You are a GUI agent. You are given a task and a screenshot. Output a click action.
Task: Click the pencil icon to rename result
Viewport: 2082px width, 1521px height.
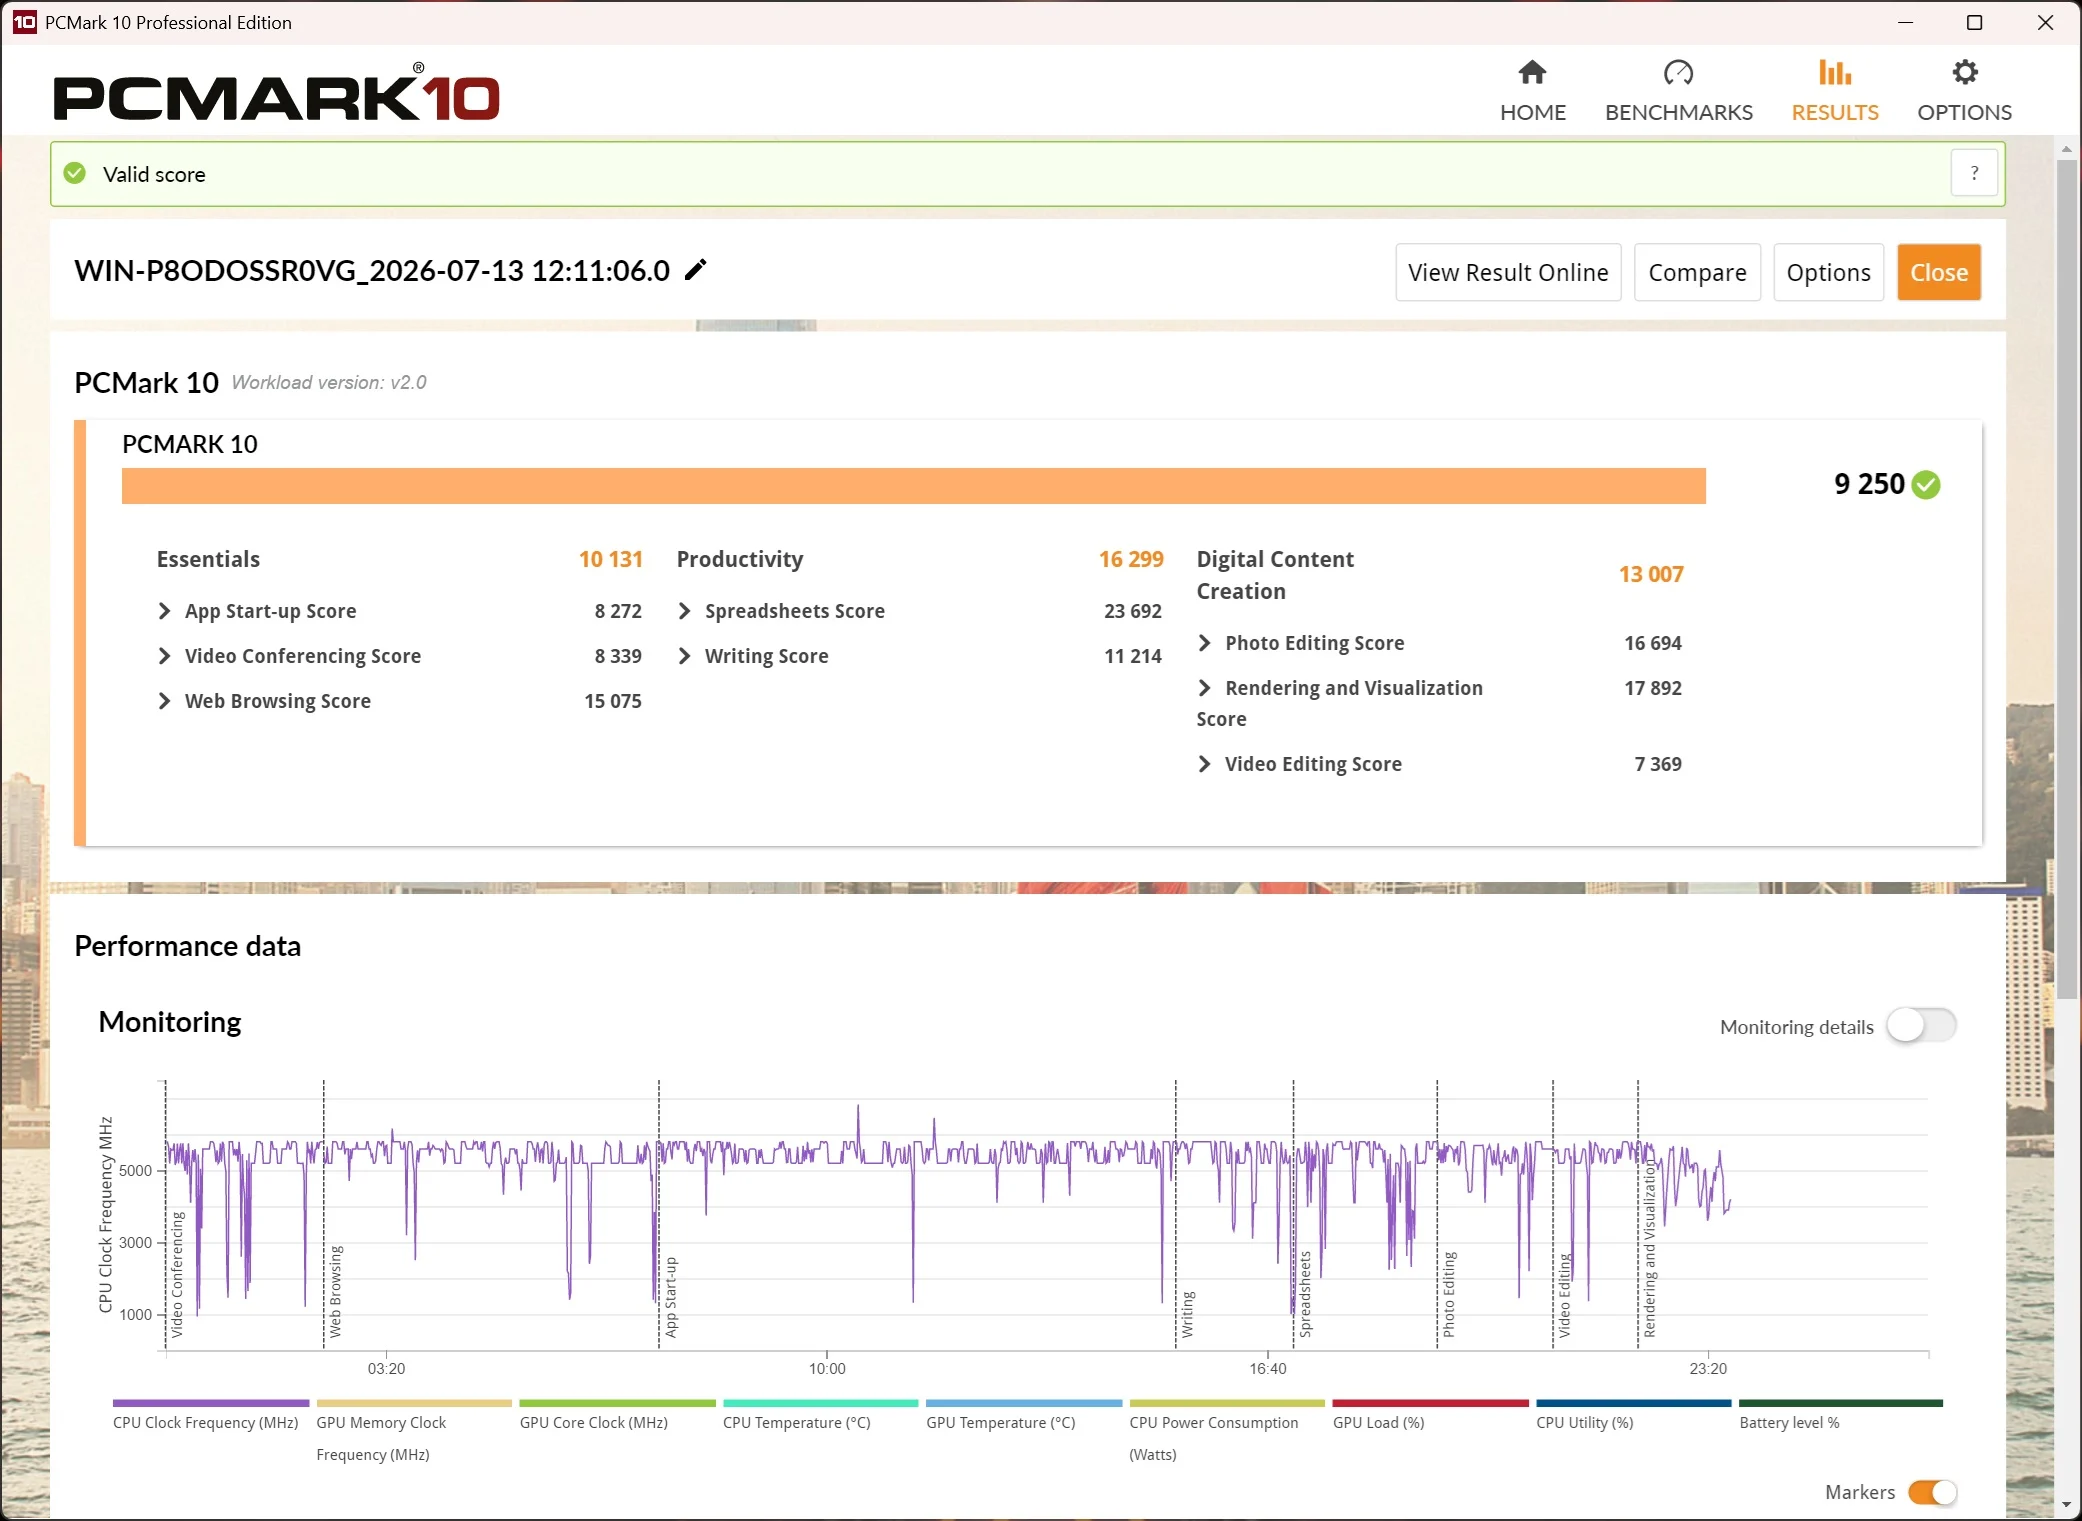[696, 270]
